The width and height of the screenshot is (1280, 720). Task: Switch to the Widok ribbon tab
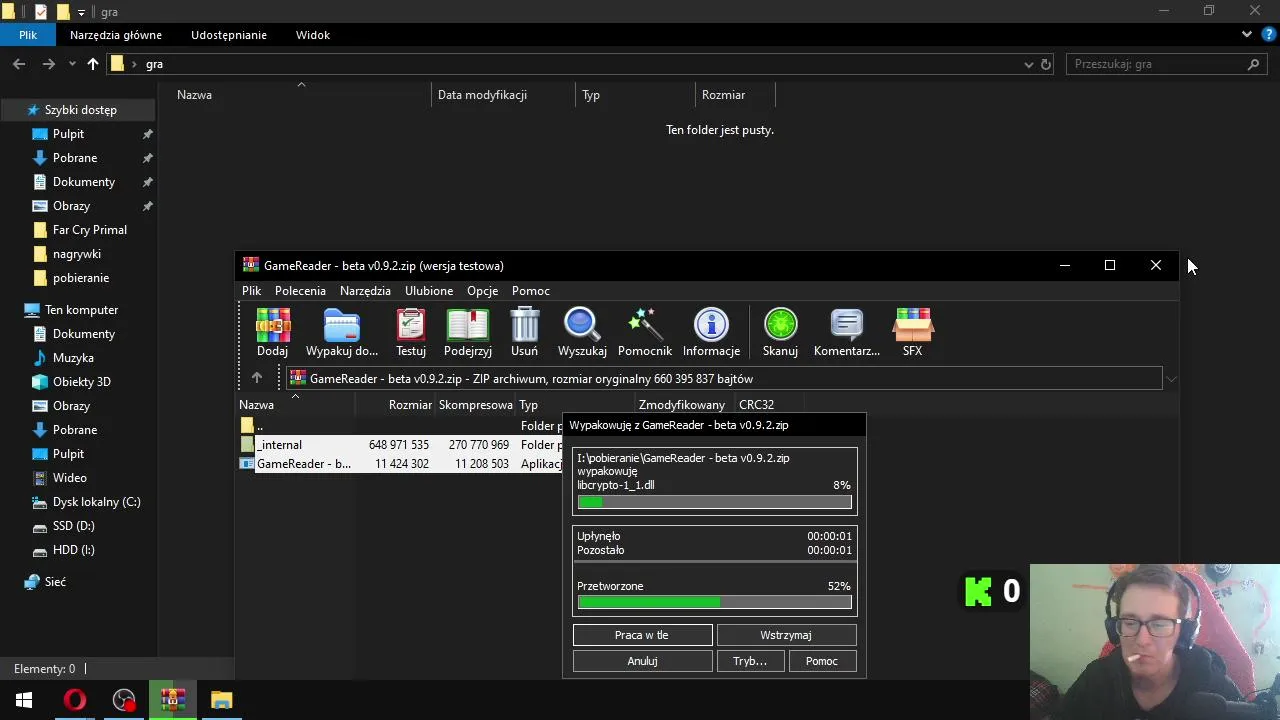313,34
